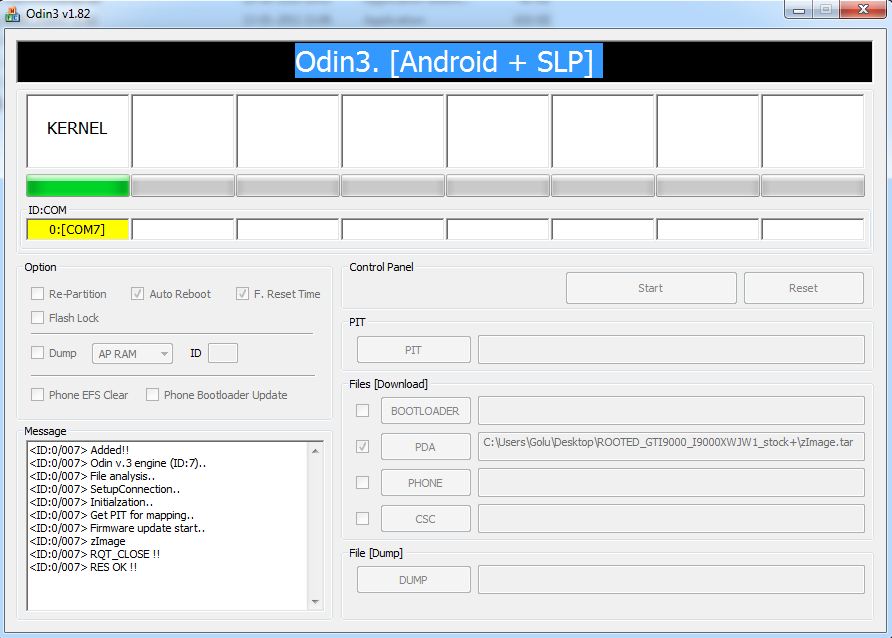
Task: Click the yellow 0:[COM7] port box
Action: (77, 230)
